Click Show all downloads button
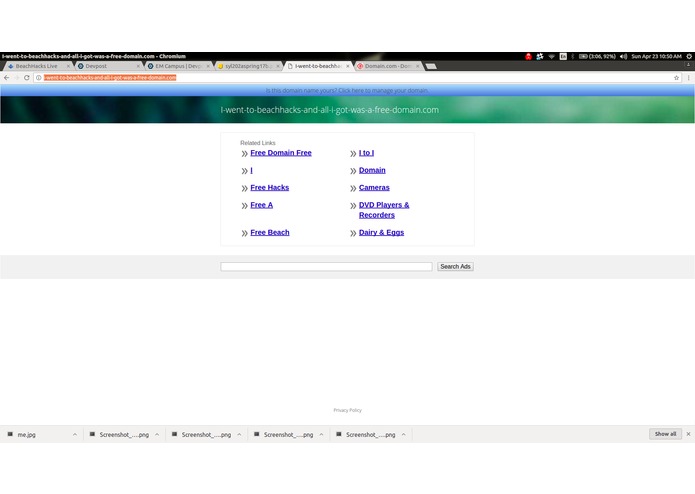The image size is (695, 494). [665, 434]
